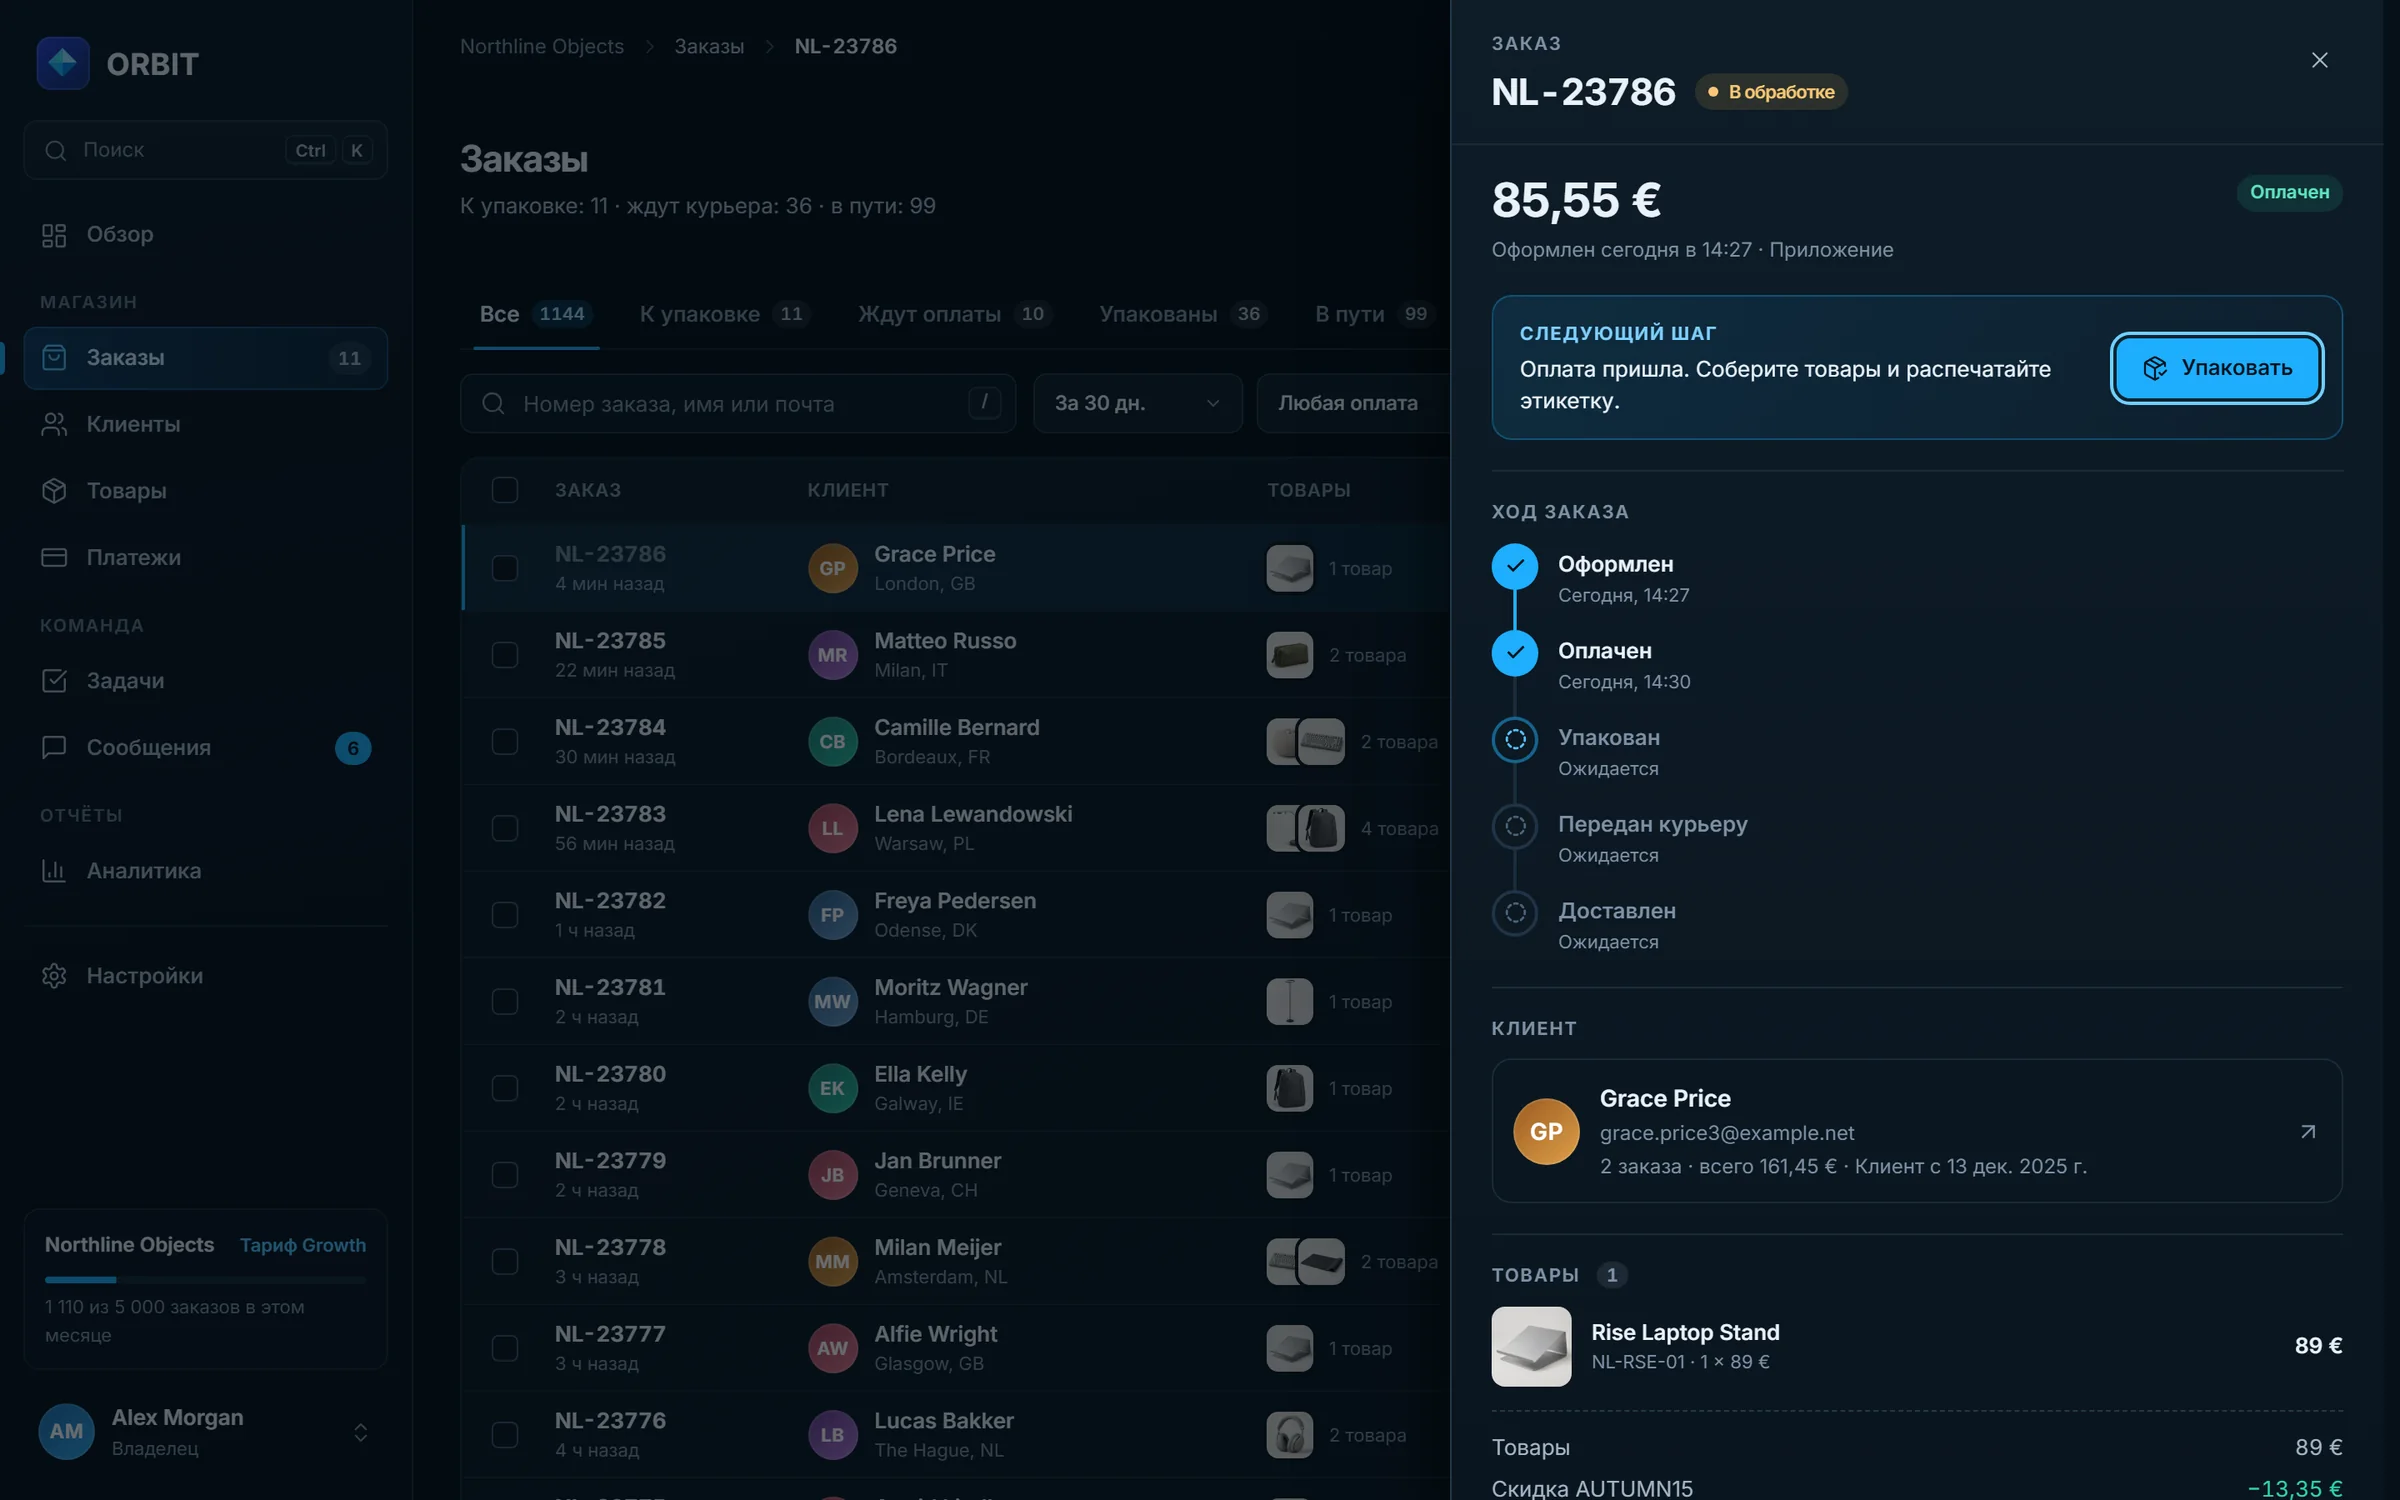Open Клиенты section in sidebar

205,424
